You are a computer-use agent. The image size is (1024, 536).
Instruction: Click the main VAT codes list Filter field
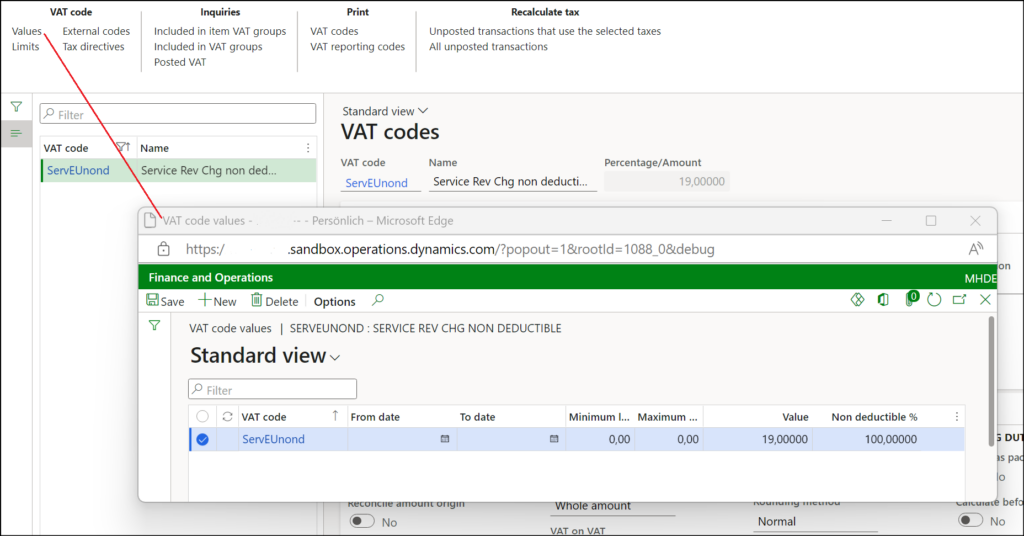click(x=178, y=114)
